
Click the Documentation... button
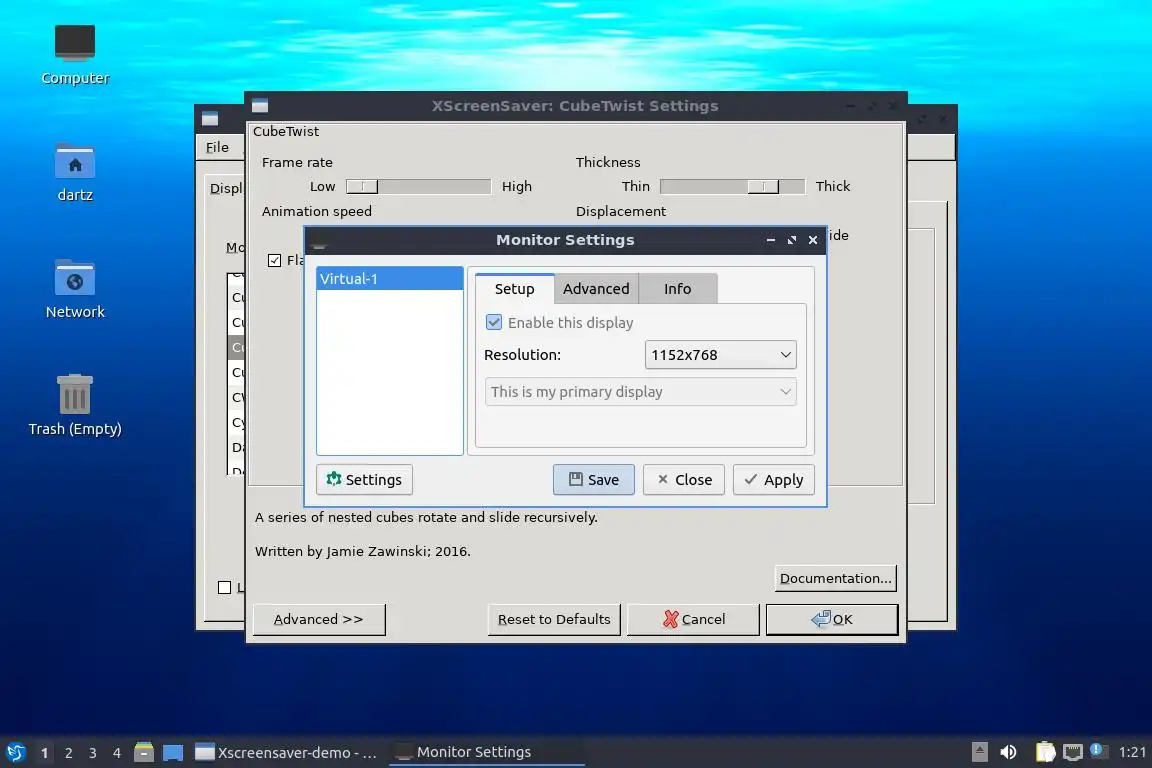(x=835, y=578)
